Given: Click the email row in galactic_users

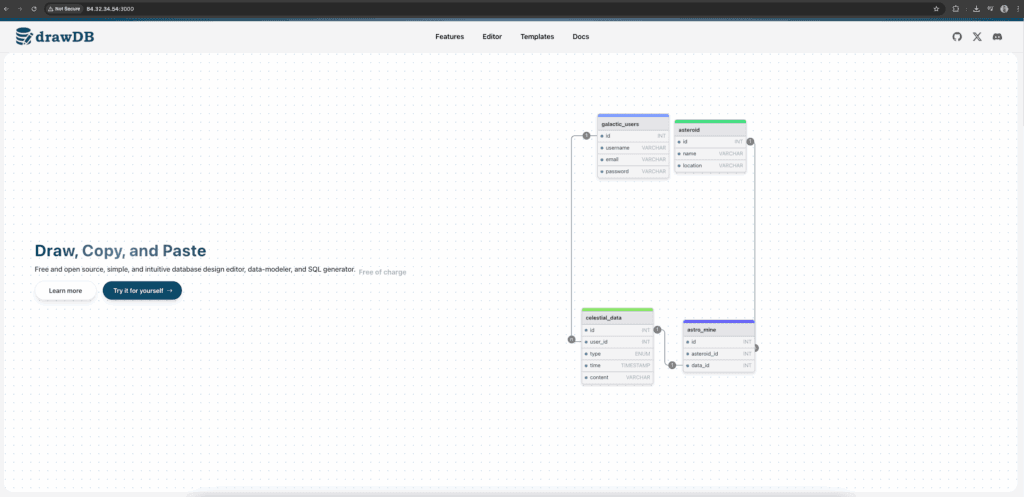Looking at the screenshot, I should tap(633, 159).
